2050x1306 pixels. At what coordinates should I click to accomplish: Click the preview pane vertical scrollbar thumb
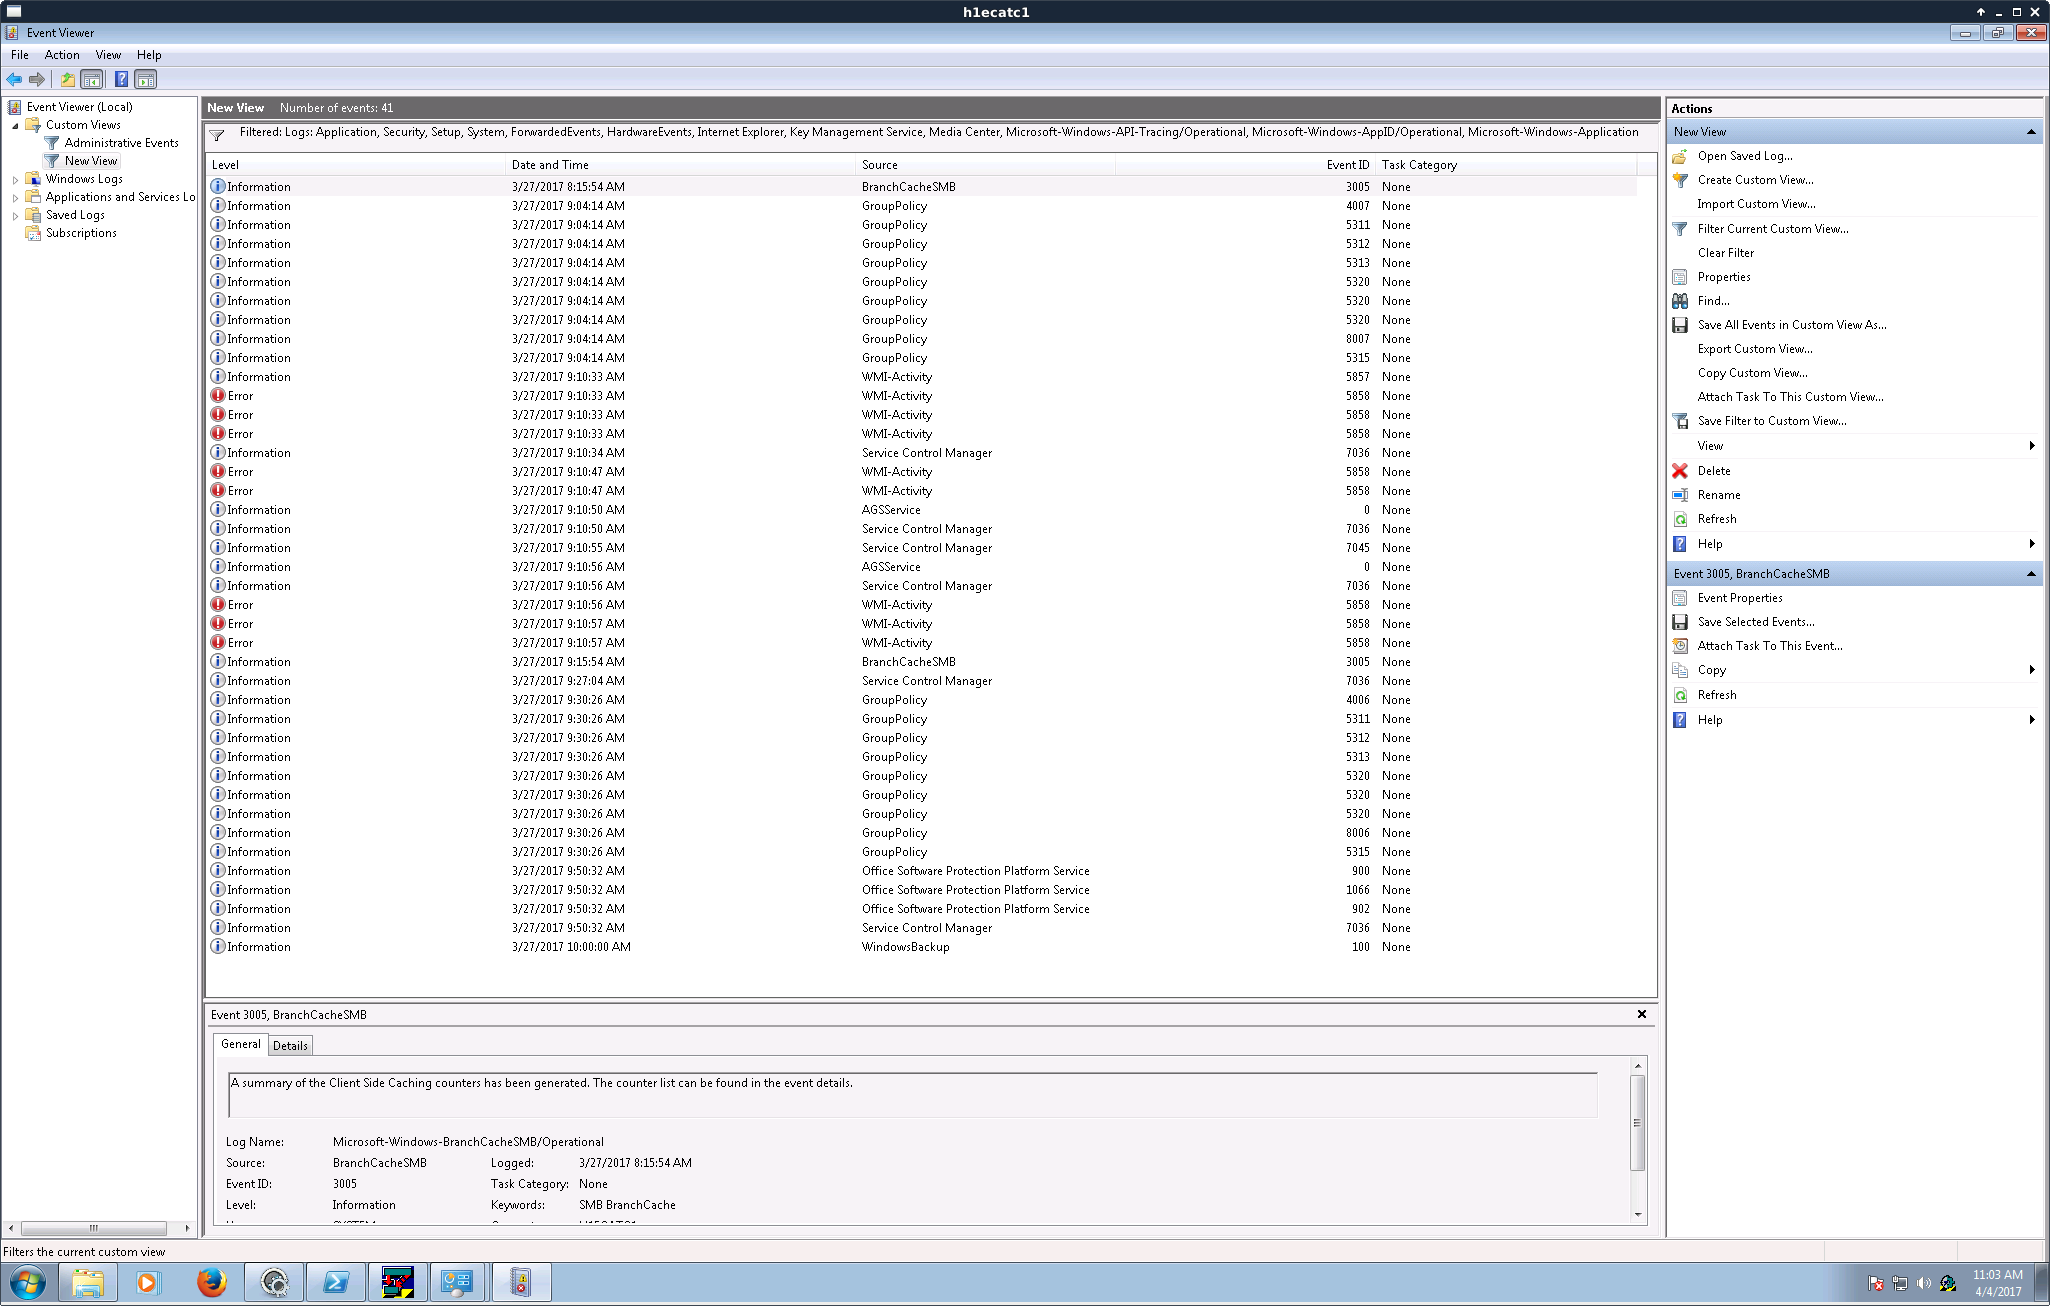(1637, 1122)
